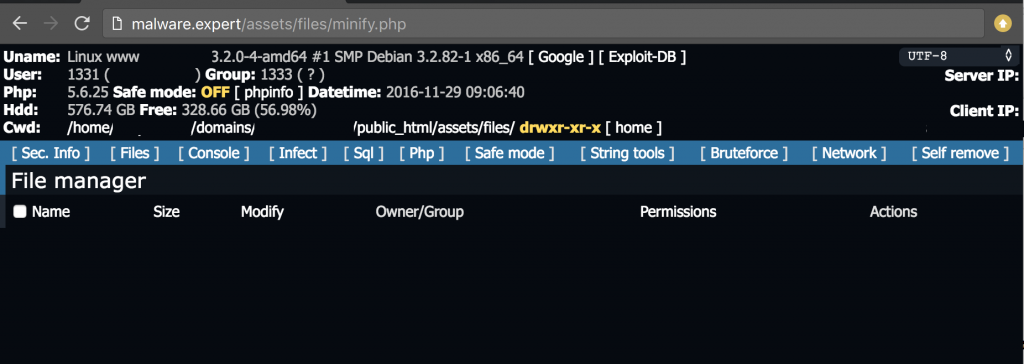Click the Client IP label

[x=984, y=110]
